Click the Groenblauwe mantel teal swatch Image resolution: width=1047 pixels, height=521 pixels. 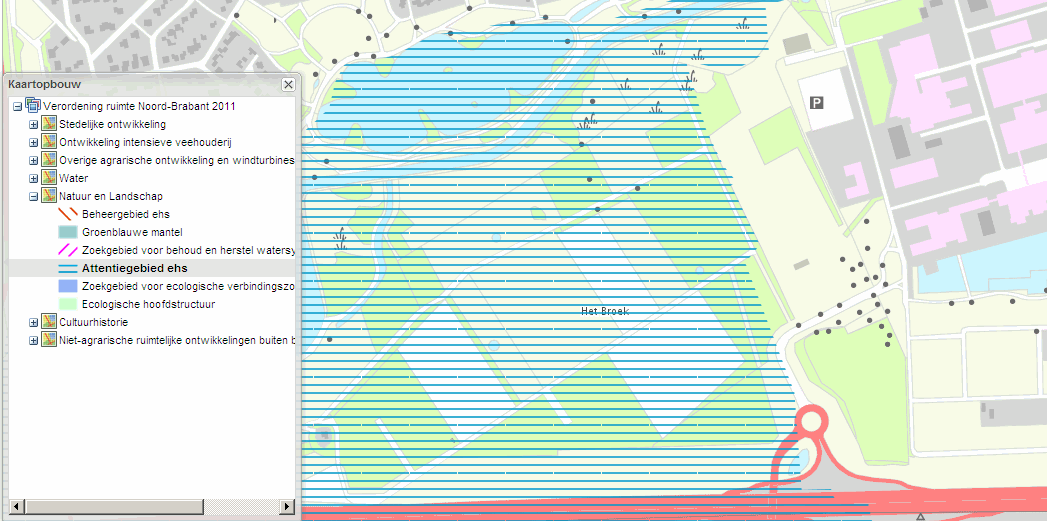68,232
